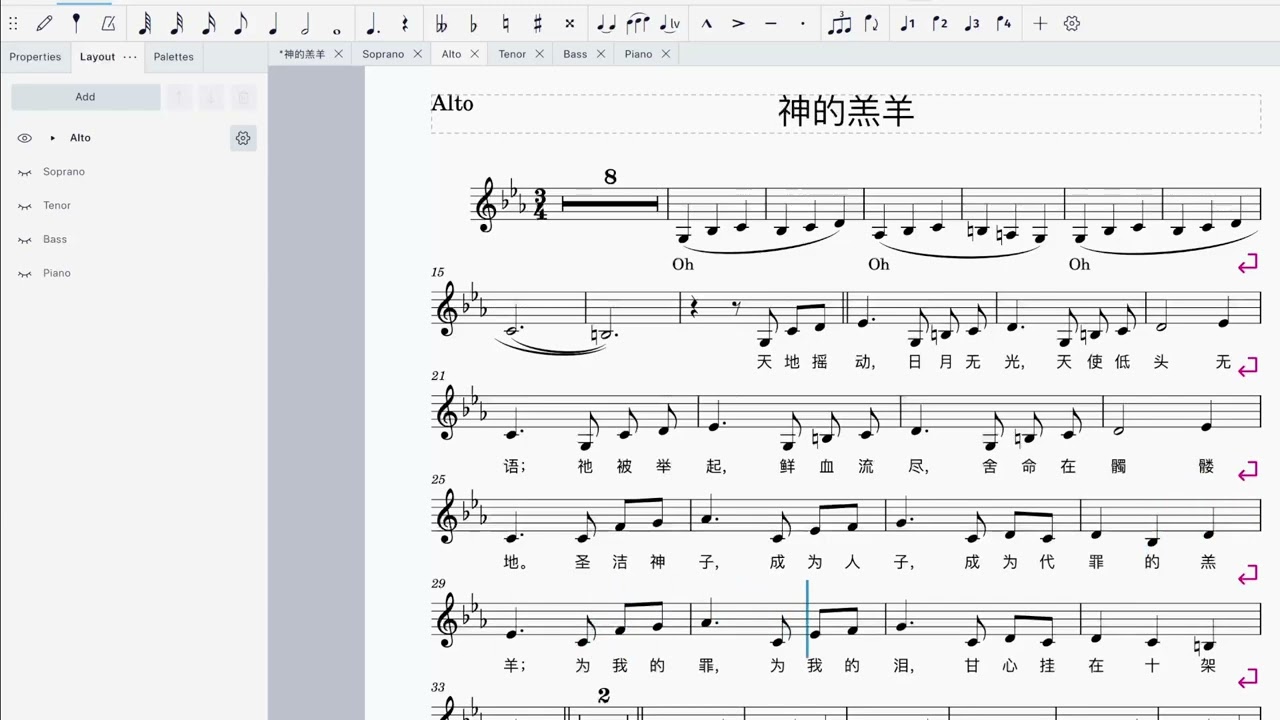Show the Soprano instrument
The width and height of the screenshot is (1280, 720).
tap(25, 172)
